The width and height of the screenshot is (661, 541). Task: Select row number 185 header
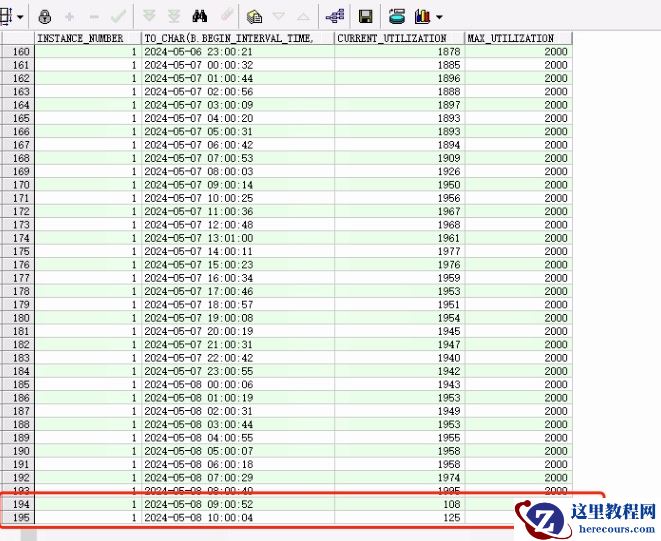17,385
